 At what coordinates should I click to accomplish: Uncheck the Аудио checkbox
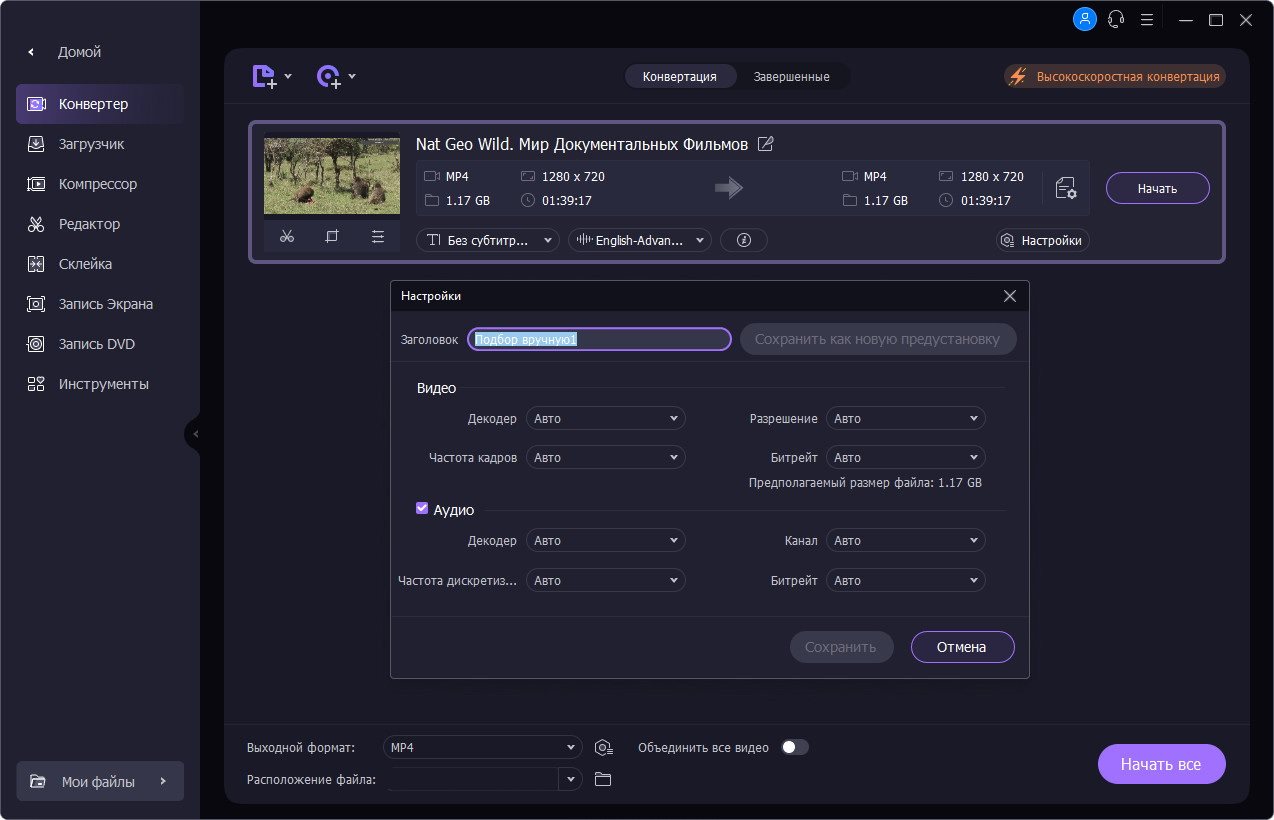tap(422, 508)
